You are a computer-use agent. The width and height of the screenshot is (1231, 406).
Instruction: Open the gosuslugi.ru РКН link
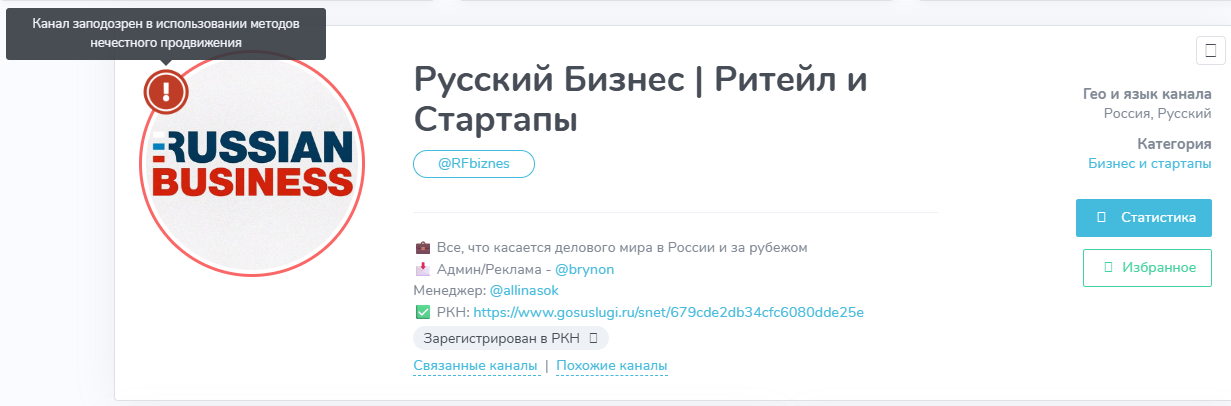[x=668, y=313]
